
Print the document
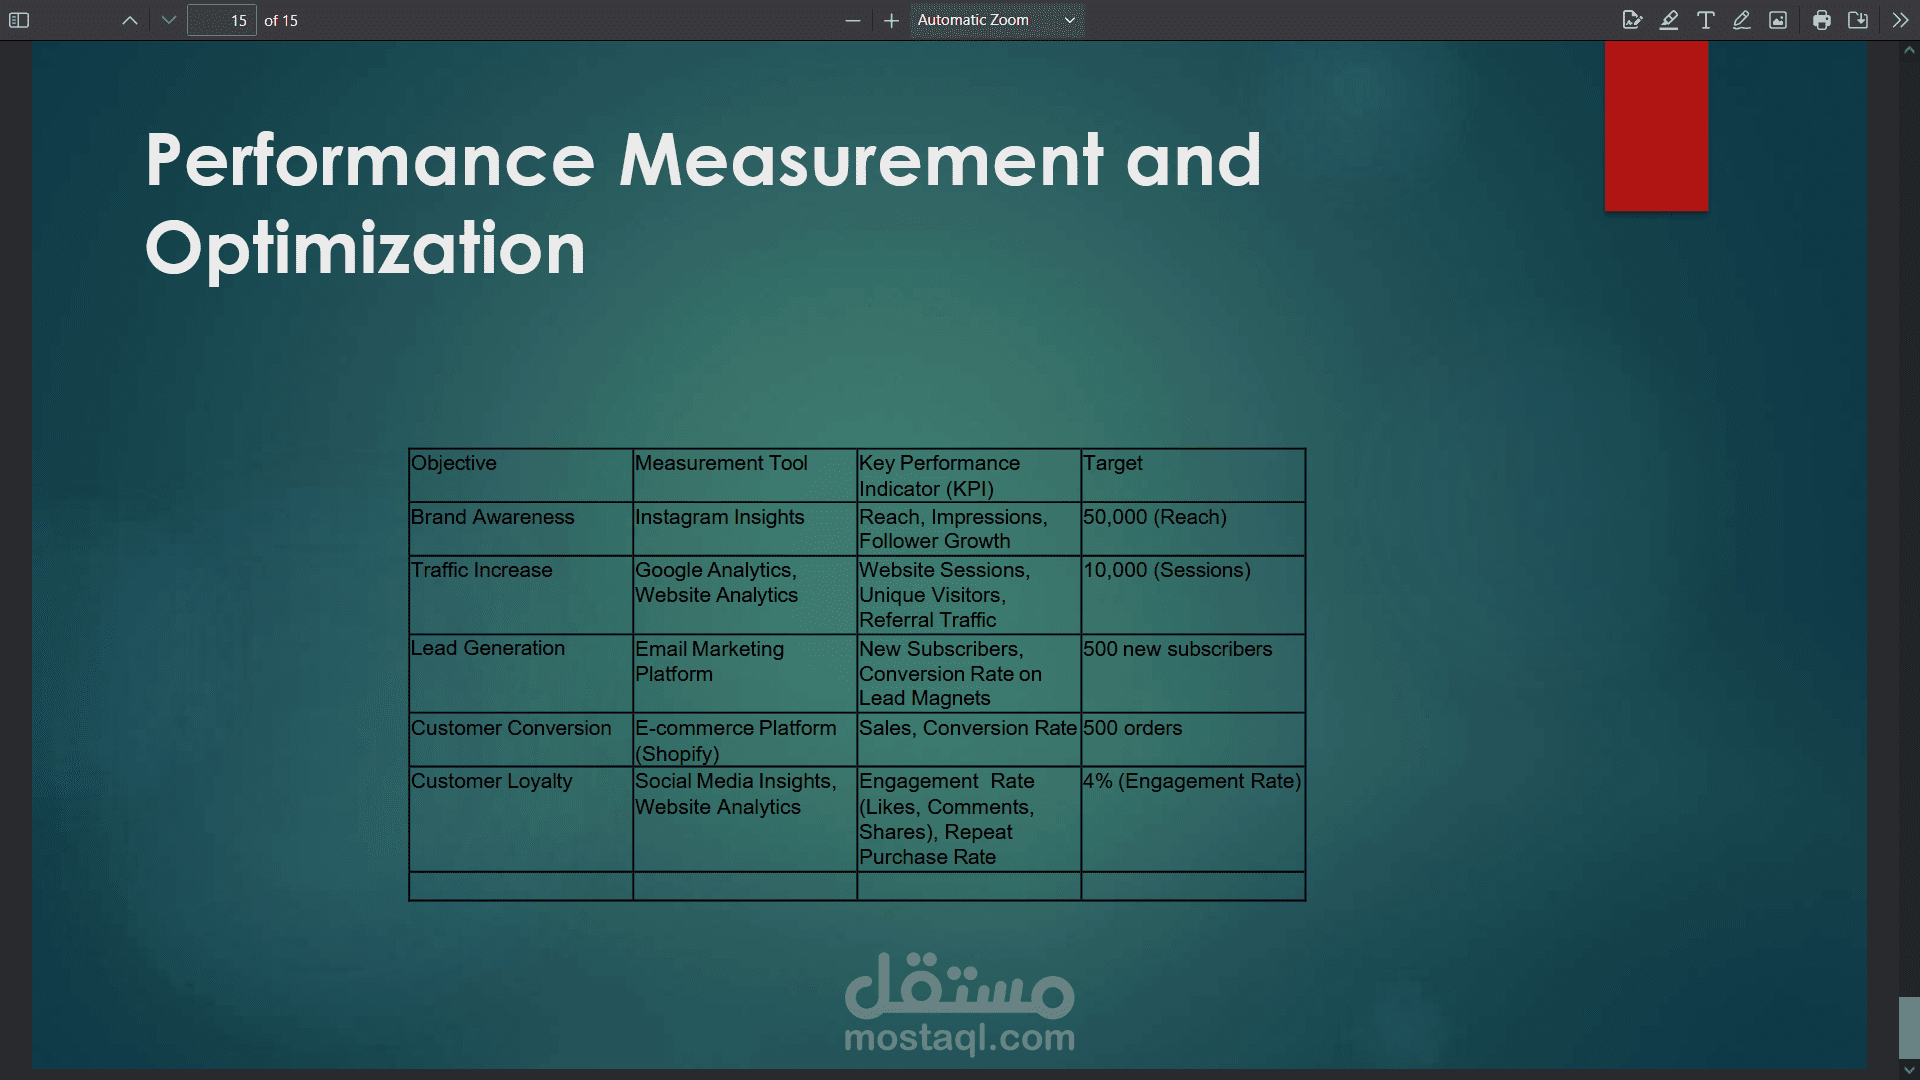click(x=1821, y=20)
